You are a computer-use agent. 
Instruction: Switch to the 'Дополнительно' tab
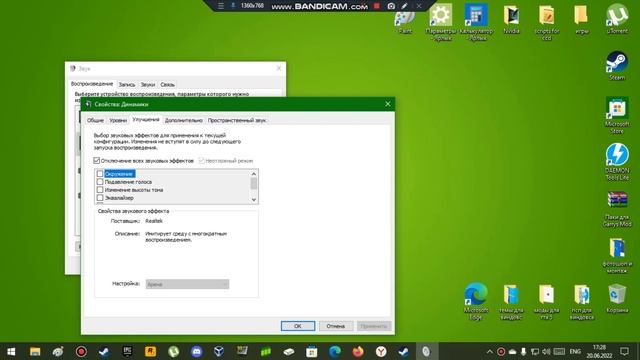184,120
